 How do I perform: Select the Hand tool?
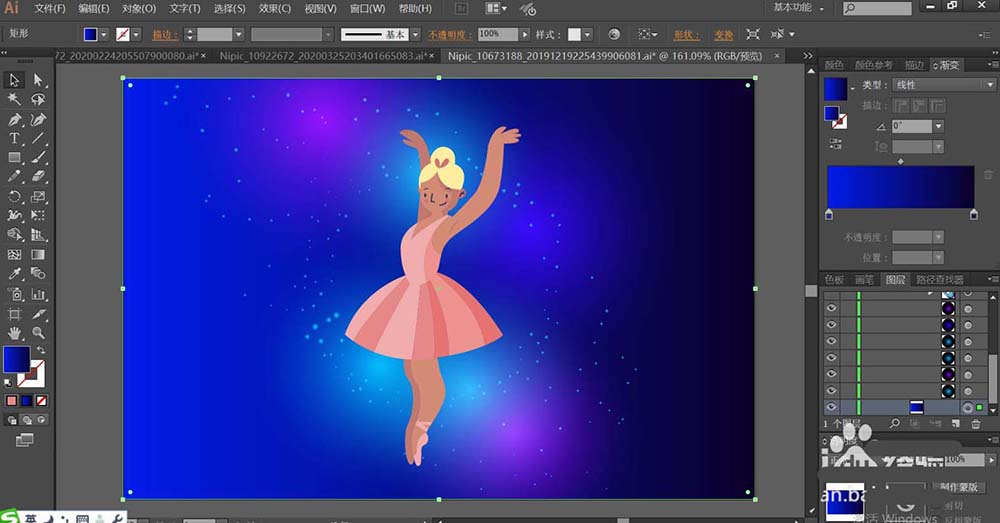point(15,332)
